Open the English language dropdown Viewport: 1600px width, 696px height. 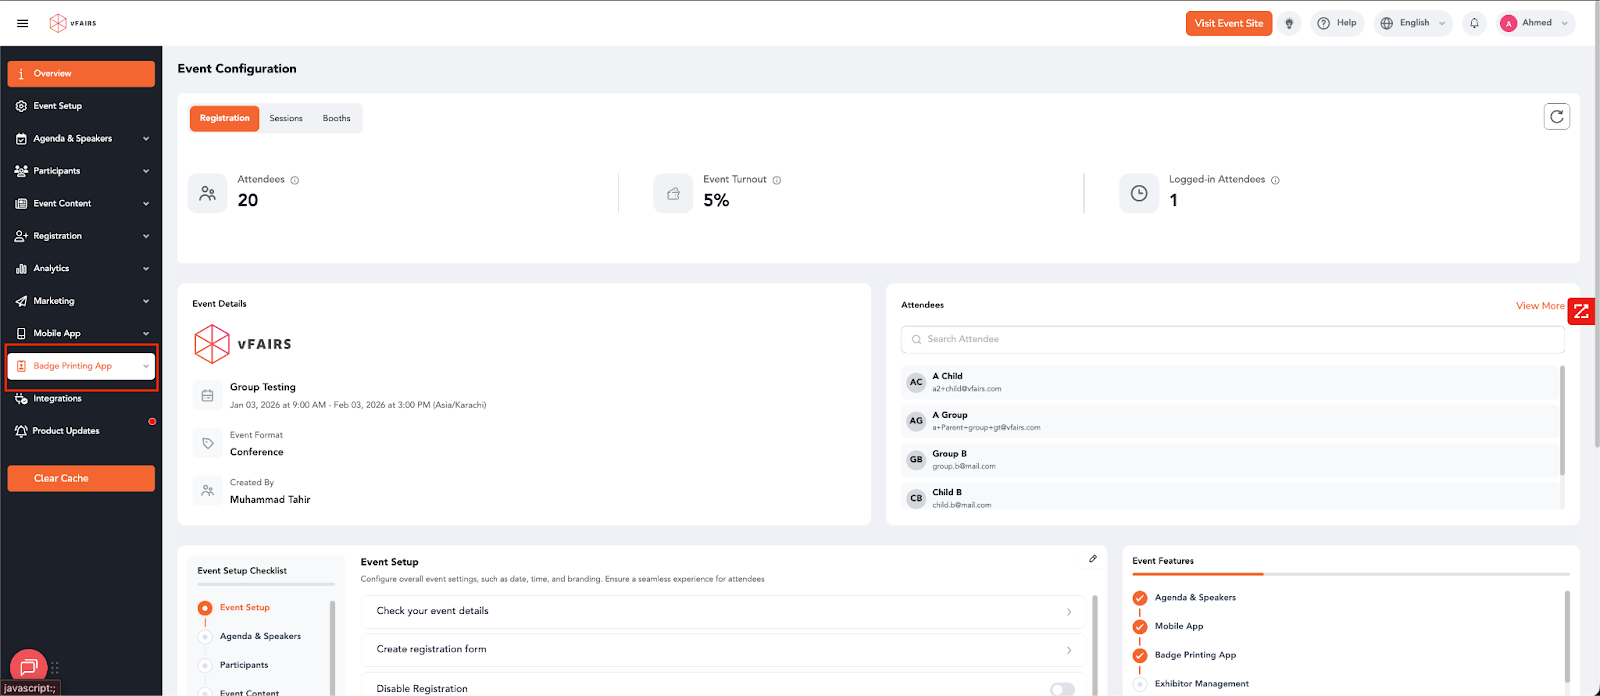coord(1413,23)
